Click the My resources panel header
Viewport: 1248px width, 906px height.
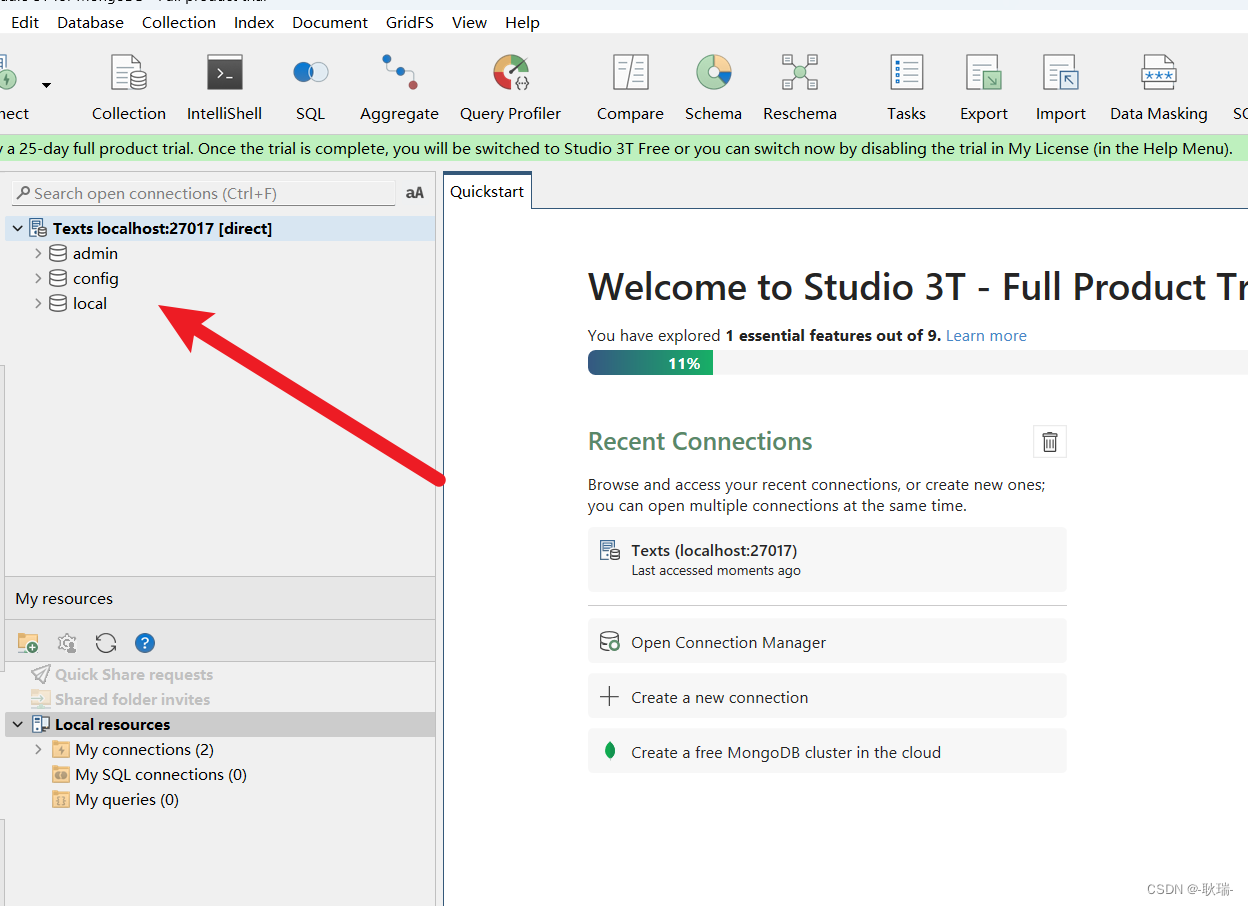tap(220, 599)
